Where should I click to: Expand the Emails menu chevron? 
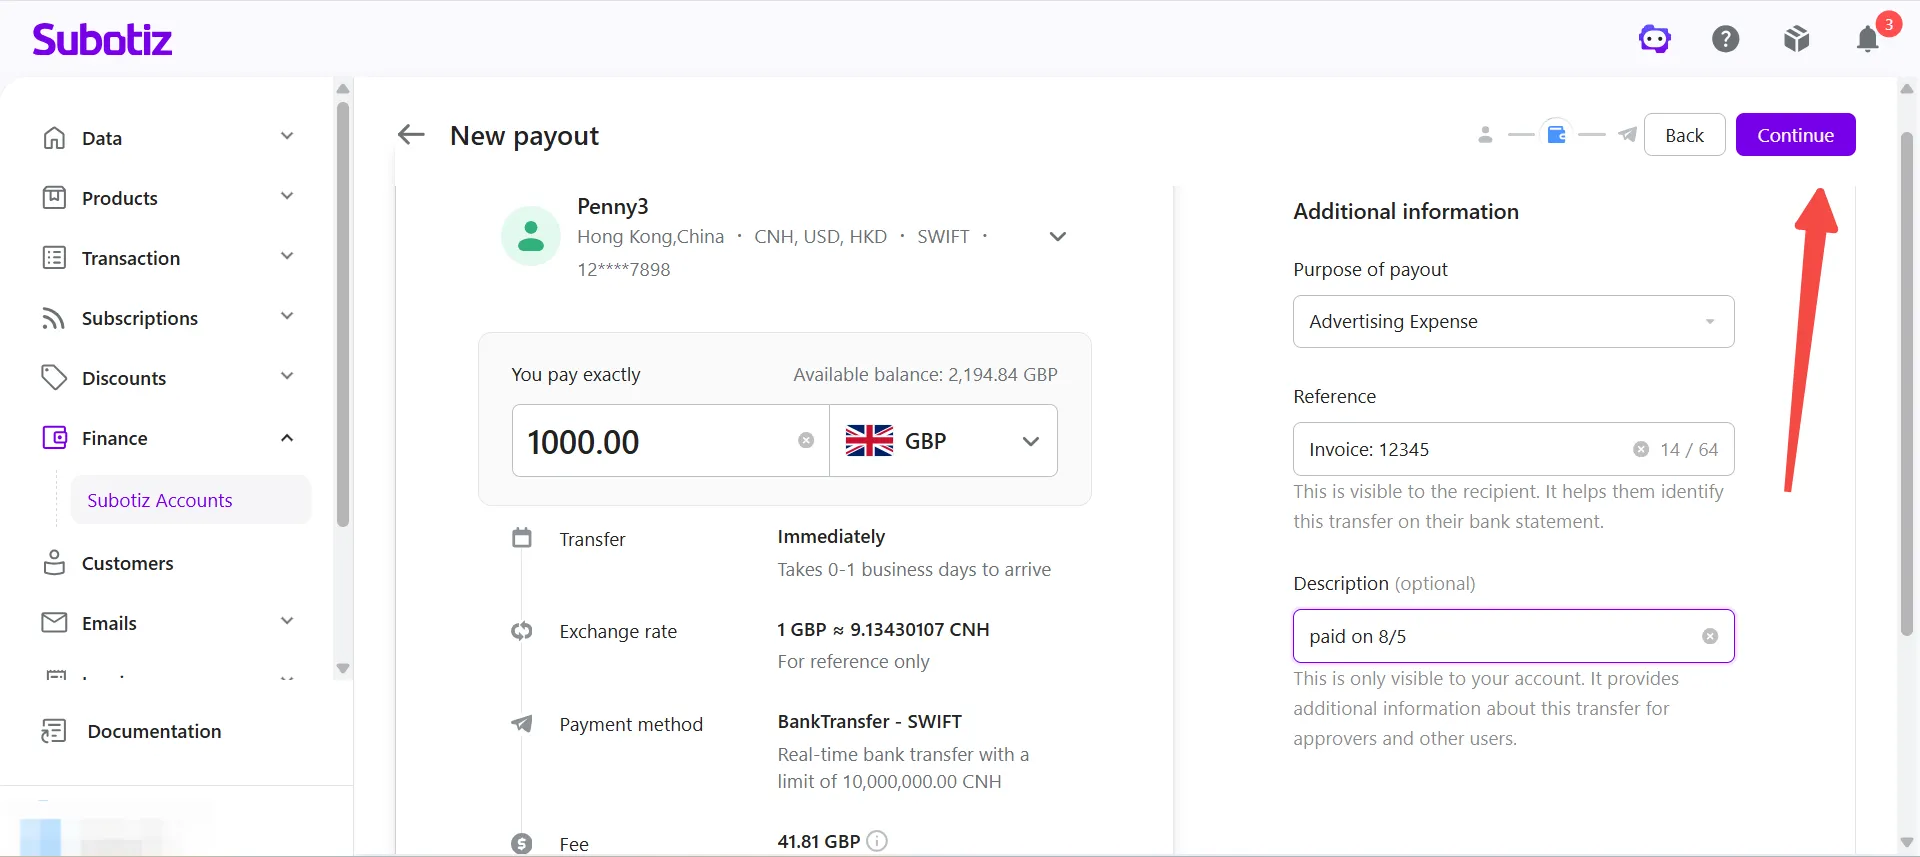287,621
